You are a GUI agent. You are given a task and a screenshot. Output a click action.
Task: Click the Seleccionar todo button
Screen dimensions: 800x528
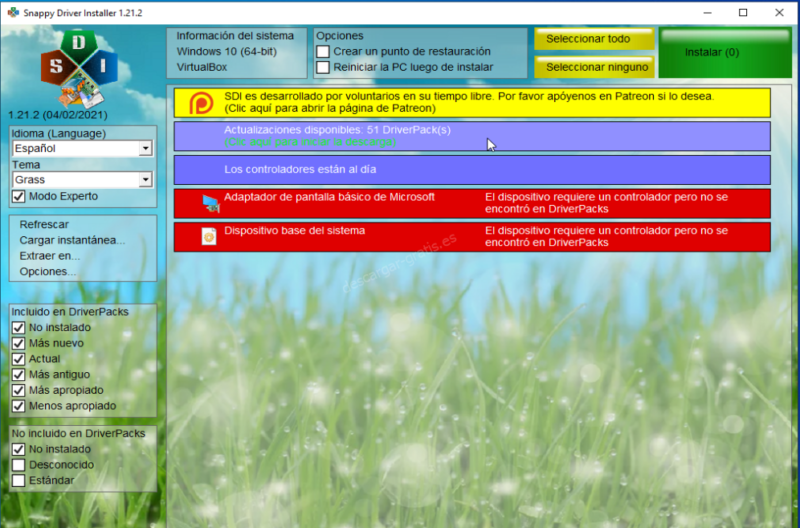[x=594, y=39]
